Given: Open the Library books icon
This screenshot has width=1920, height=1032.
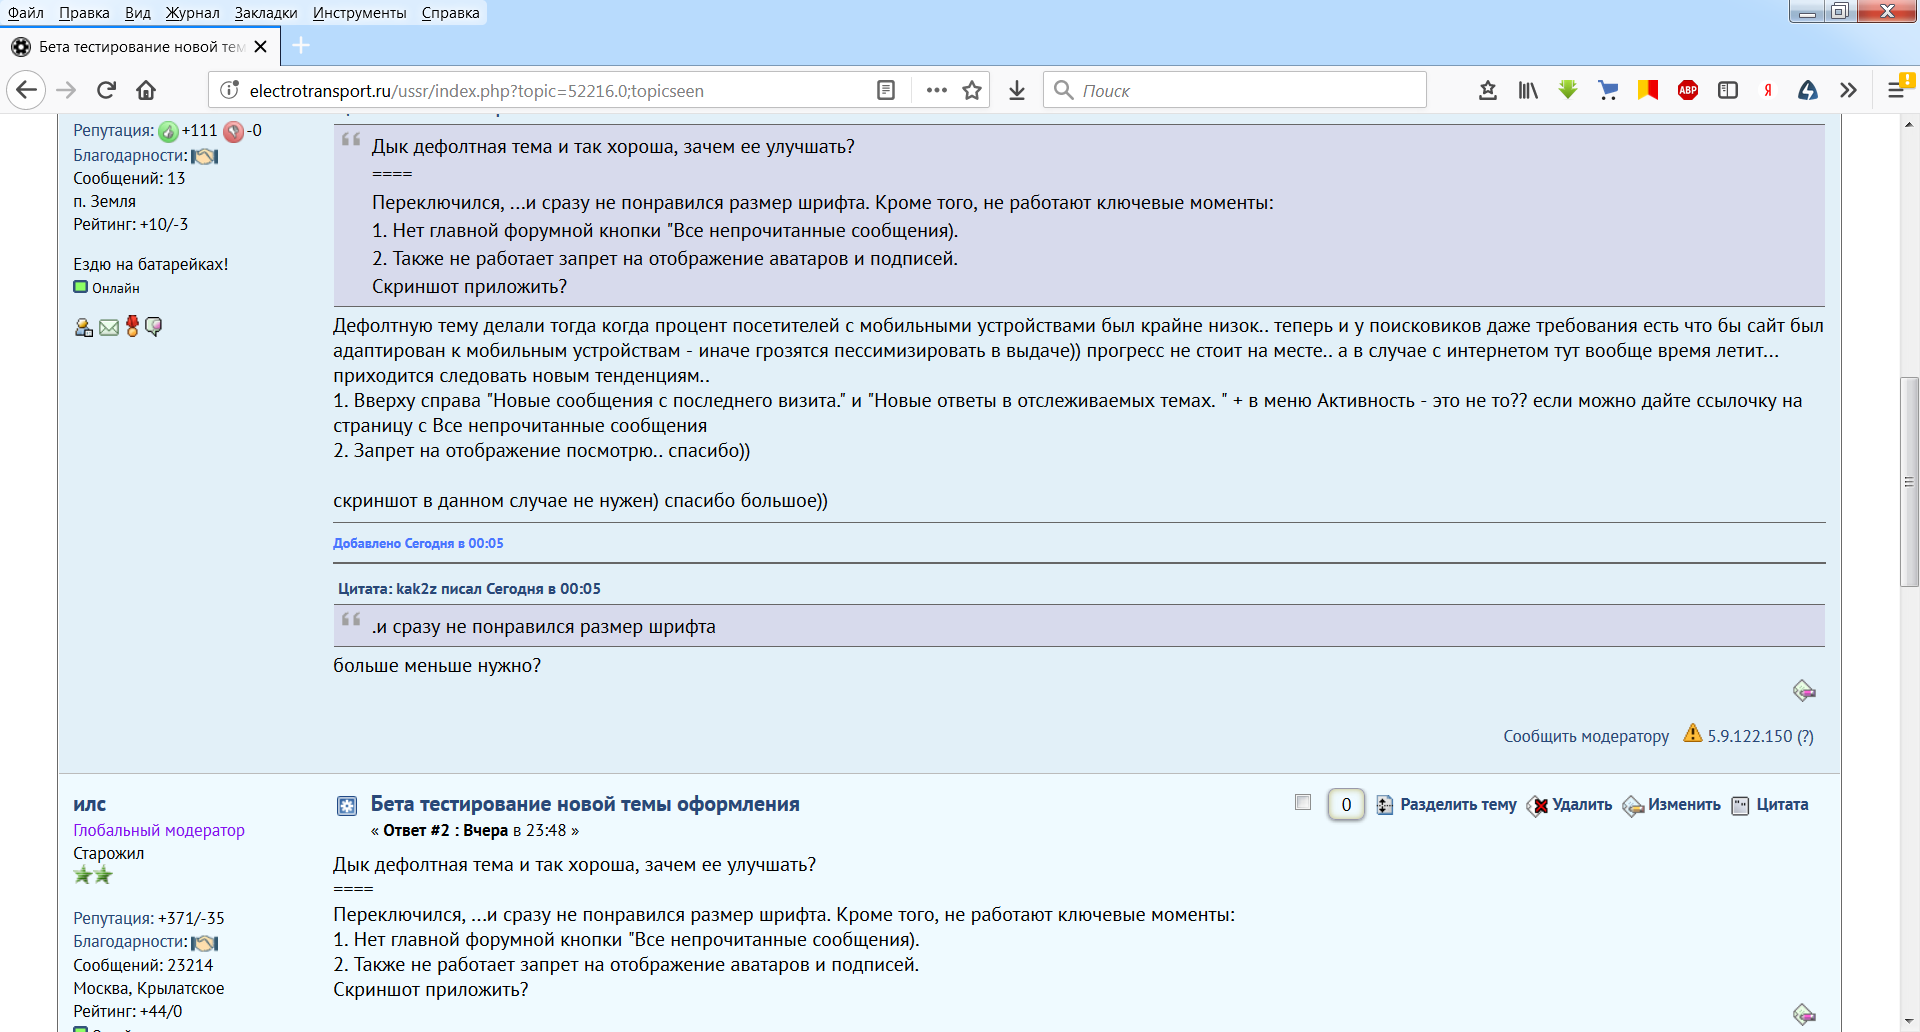Looking at the screenshot, I should [1528, 90].
